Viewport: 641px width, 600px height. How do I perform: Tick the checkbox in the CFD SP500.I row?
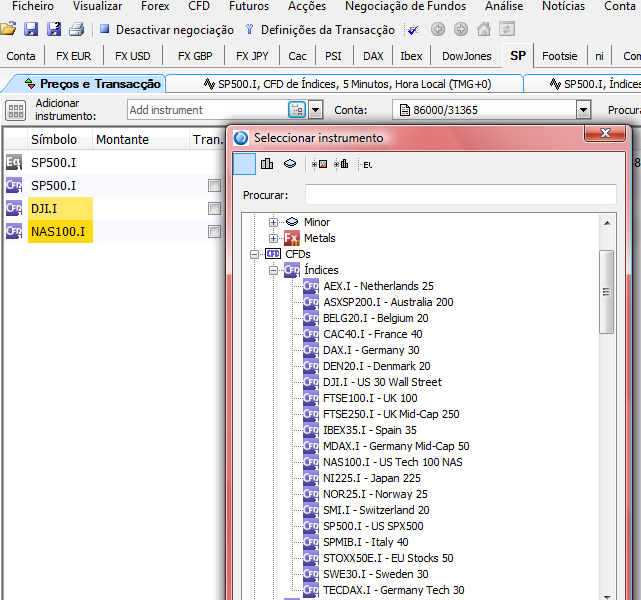tap(214, 186)
